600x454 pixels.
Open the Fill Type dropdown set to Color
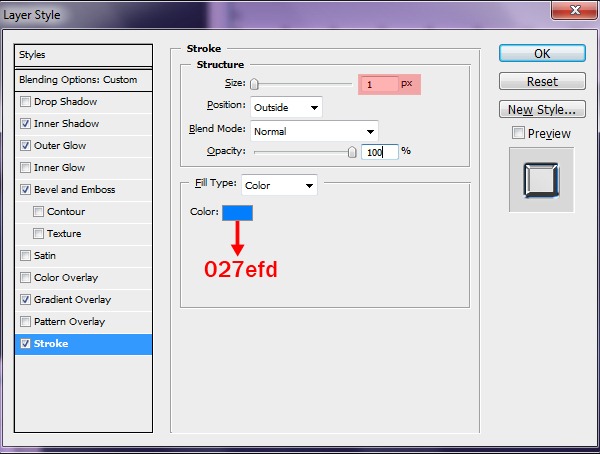tap(279, 185)
